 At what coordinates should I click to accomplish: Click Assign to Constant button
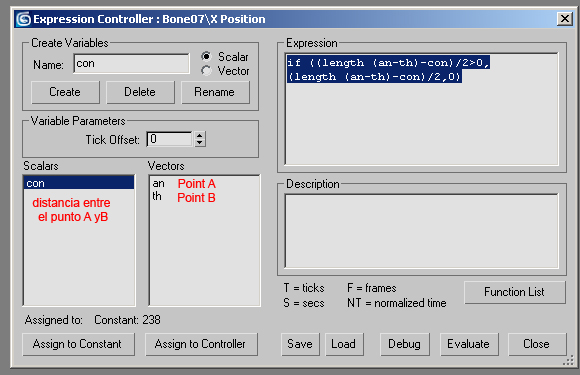(x=78, y=344)
